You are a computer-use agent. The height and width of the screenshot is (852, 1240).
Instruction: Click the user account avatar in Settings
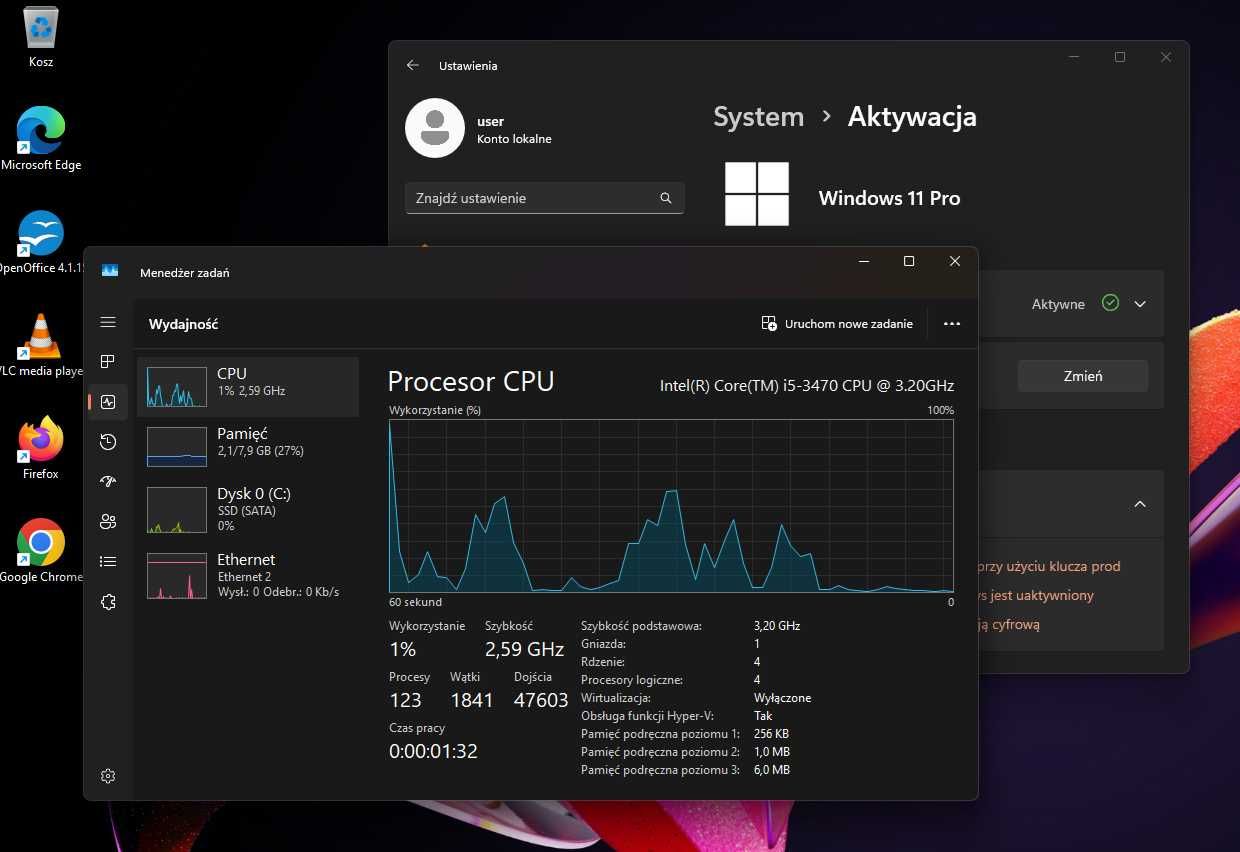[434, 128]
